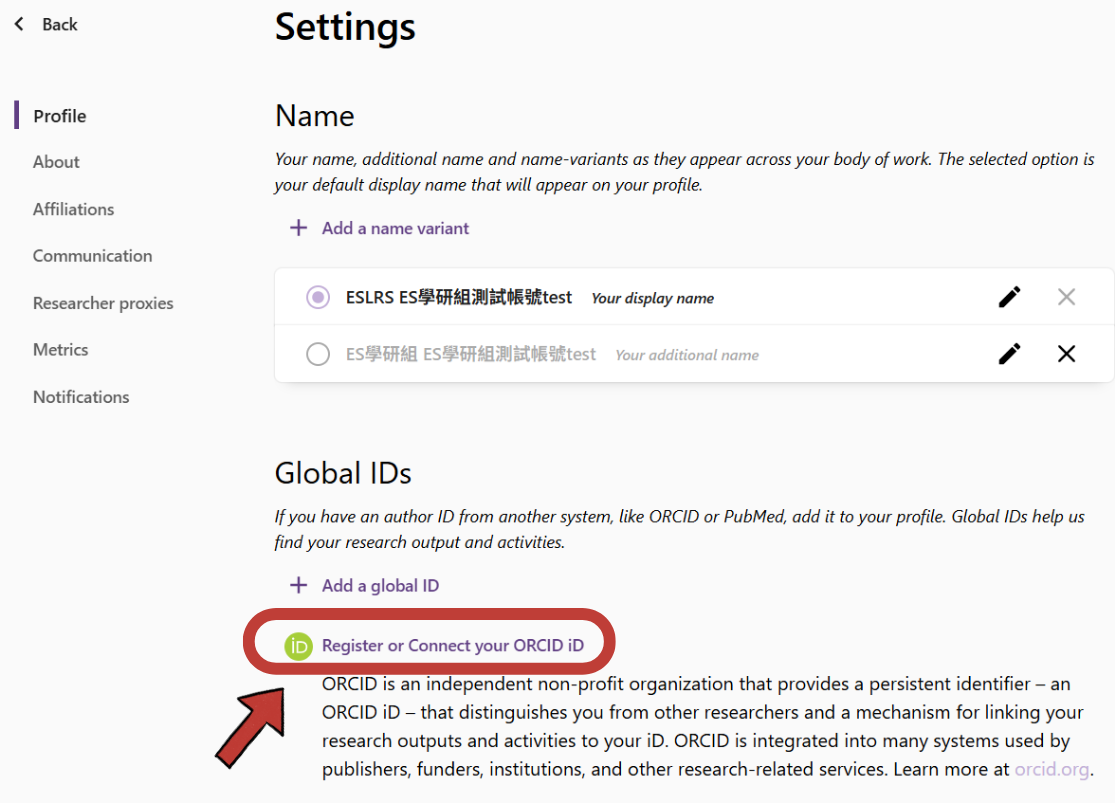The image size is (1115, 803).
Task: Open the orcid.org link
Action: point(1052,770)
